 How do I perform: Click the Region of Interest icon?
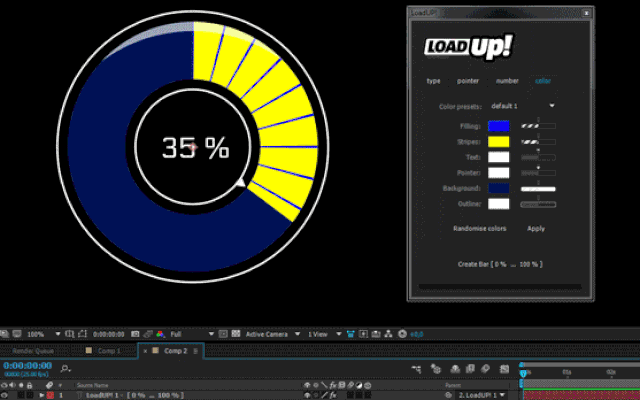click(x=223, y=334)
